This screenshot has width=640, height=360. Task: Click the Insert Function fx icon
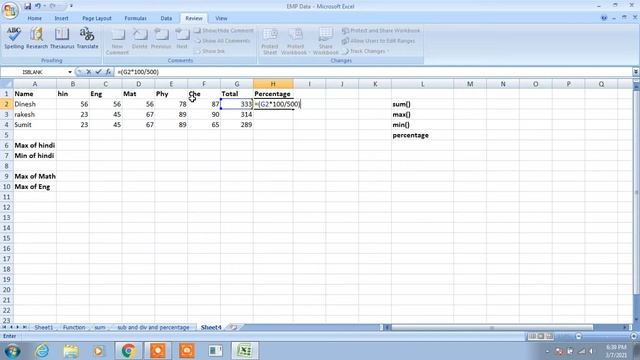point(108,72)
